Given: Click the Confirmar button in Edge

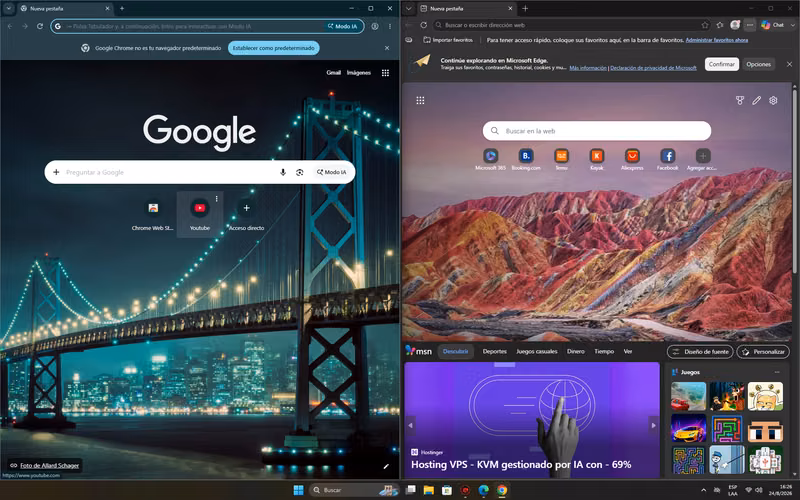Looking at the screenshot, I should [721, 64].
